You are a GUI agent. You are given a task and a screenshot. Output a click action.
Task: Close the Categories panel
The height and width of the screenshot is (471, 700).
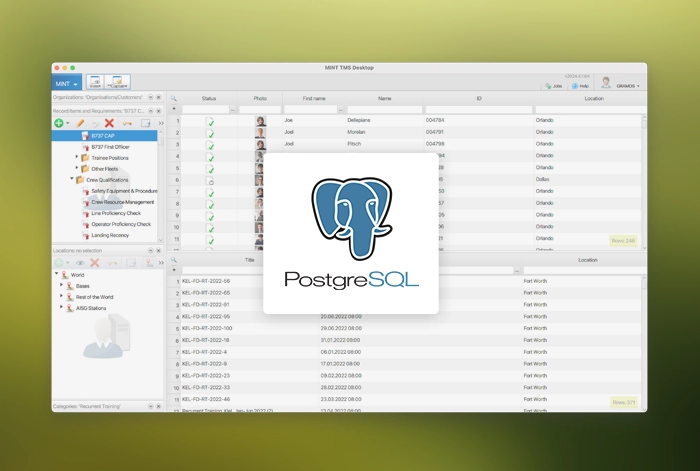tap(158, 406)
